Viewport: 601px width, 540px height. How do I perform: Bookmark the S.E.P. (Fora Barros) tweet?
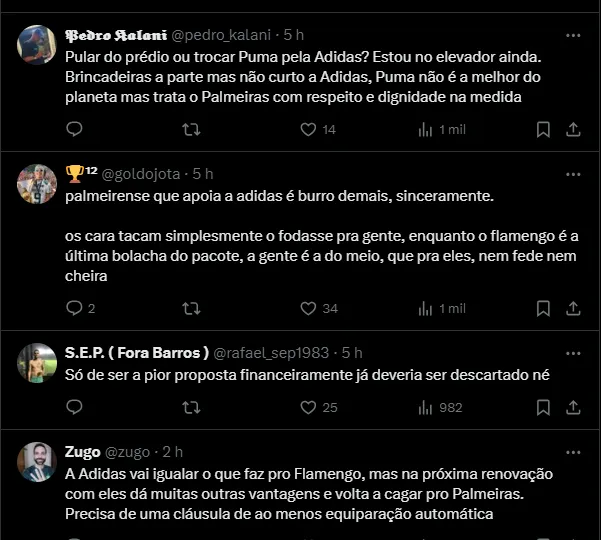(x=543, y=407)
